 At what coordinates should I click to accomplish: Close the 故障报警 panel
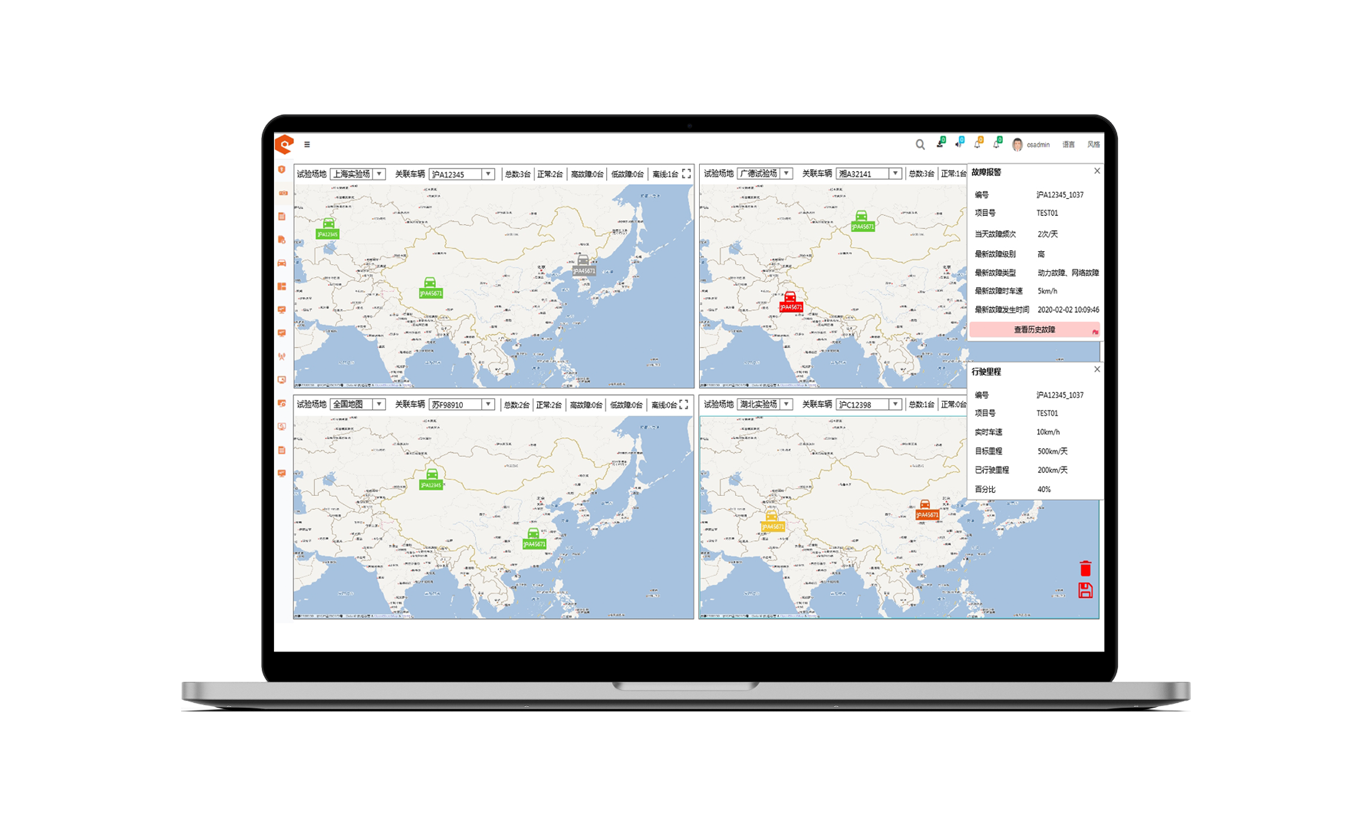coord(1097,171)
